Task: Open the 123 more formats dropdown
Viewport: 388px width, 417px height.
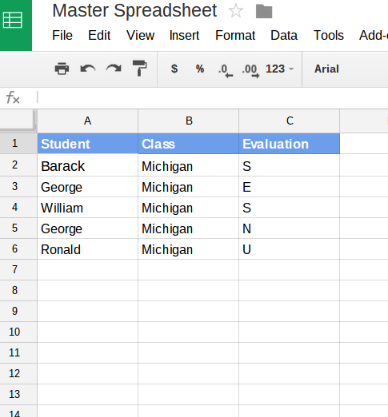Action: point(279,69)
